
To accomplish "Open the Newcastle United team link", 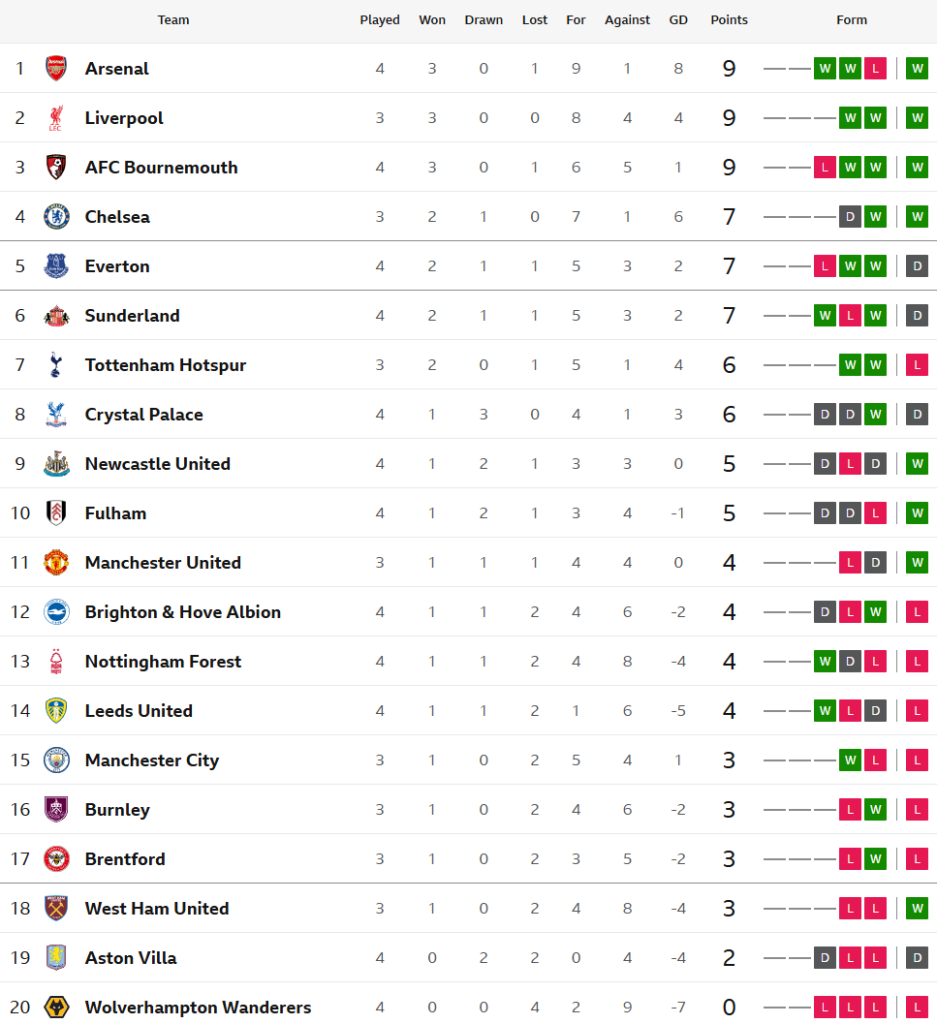I will coord(157,464).
